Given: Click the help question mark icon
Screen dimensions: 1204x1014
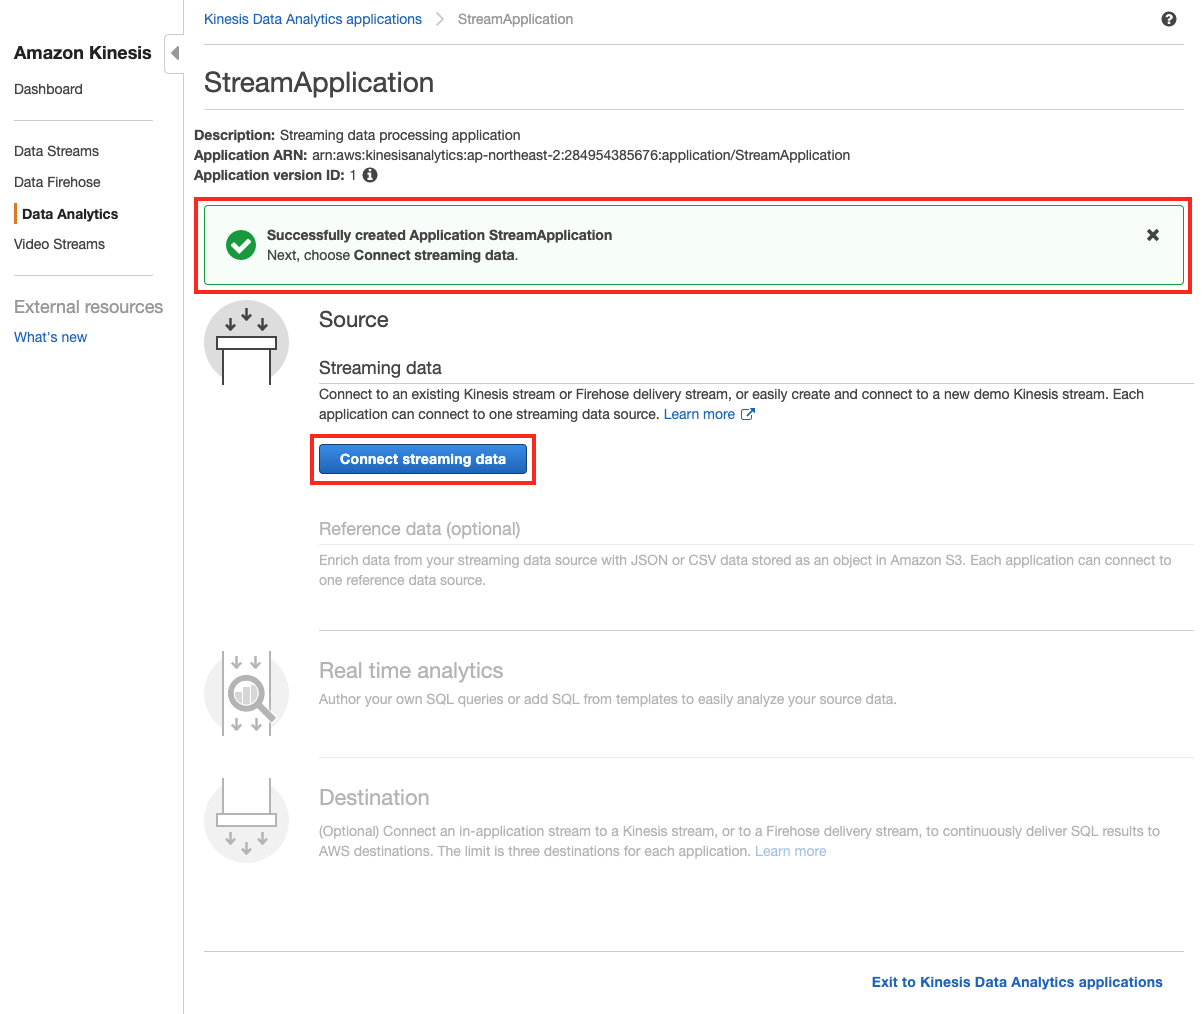Looking at the screenshot, I should pos(1168,19).
